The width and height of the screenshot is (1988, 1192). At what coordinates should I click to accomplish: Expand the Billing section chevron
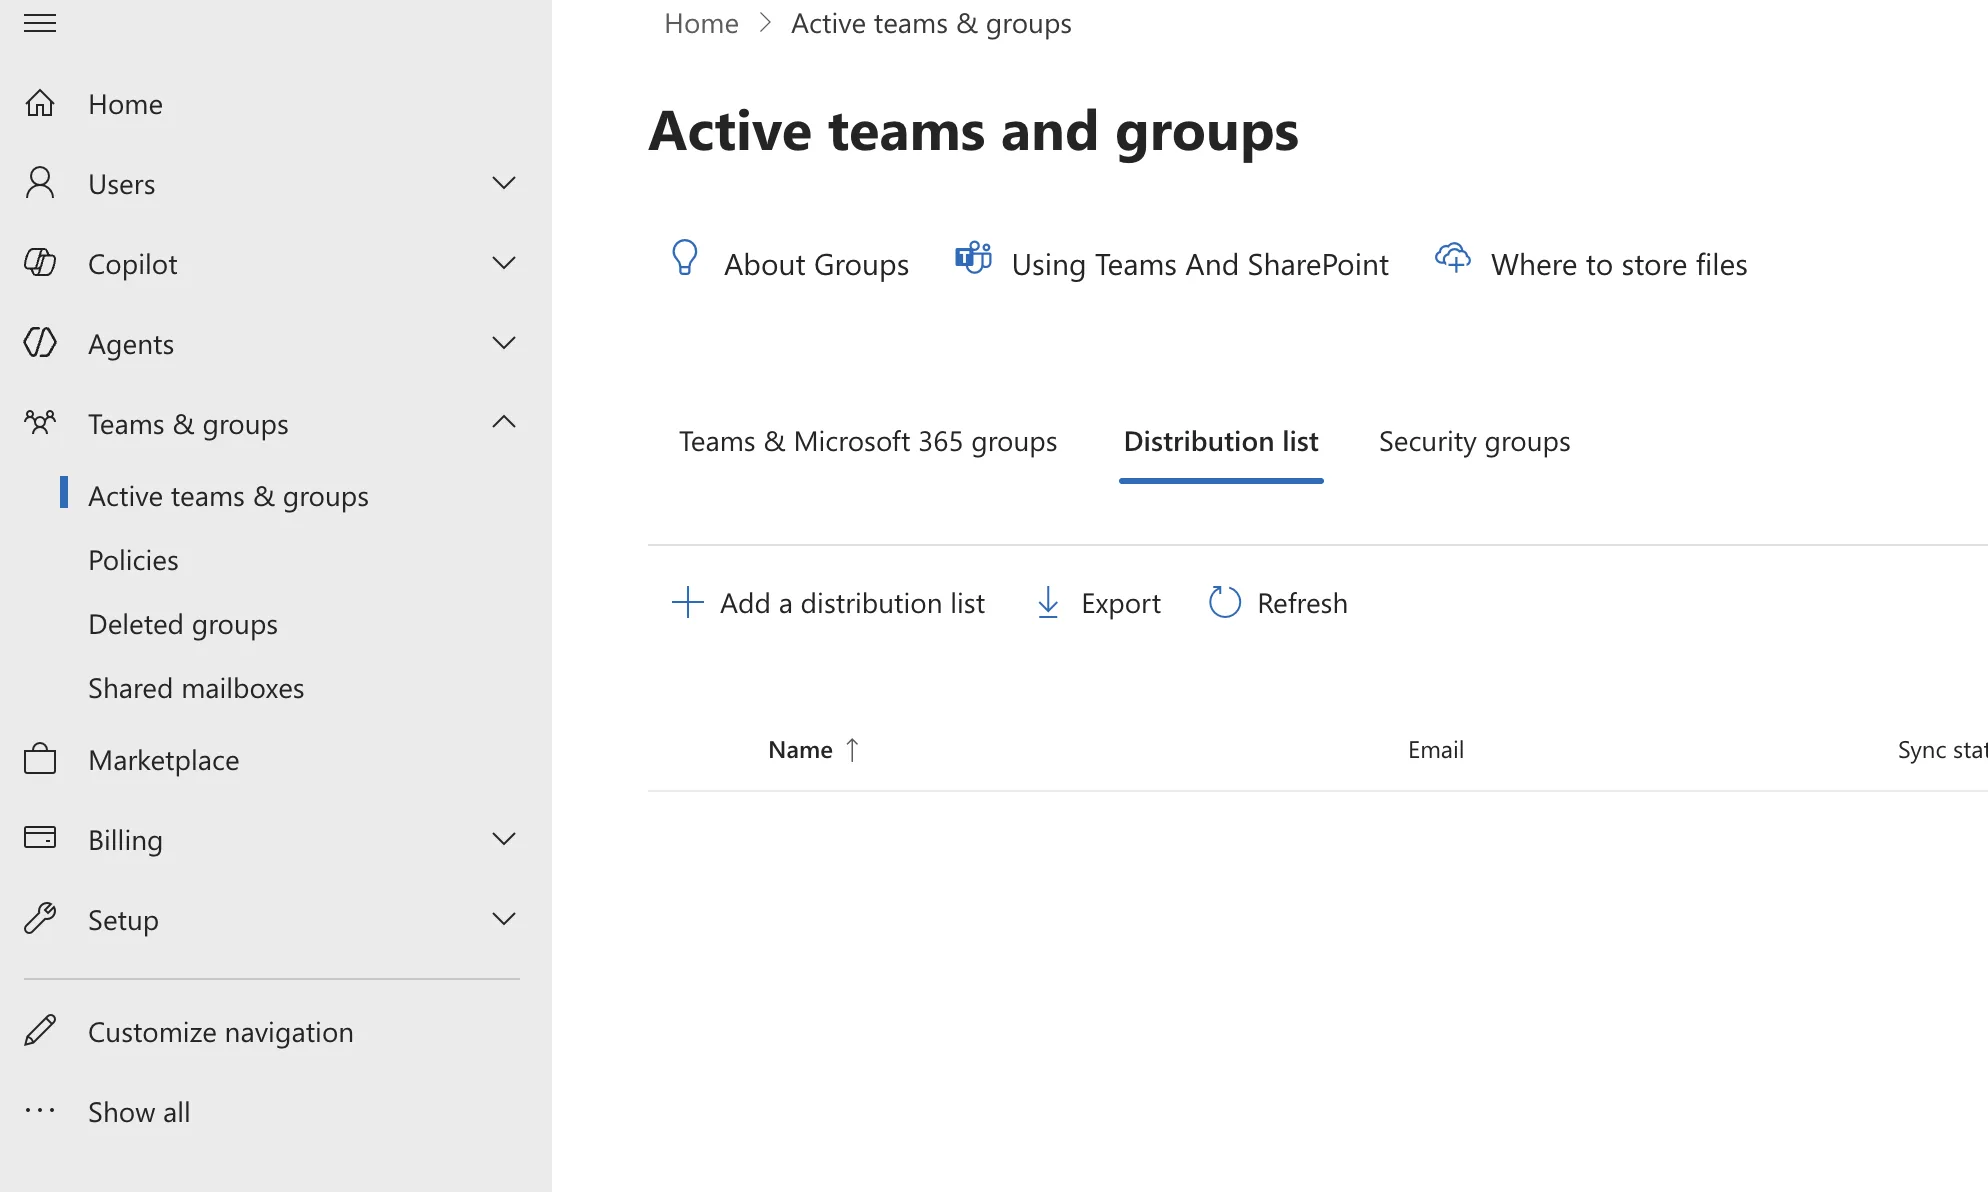coord(504,839)
